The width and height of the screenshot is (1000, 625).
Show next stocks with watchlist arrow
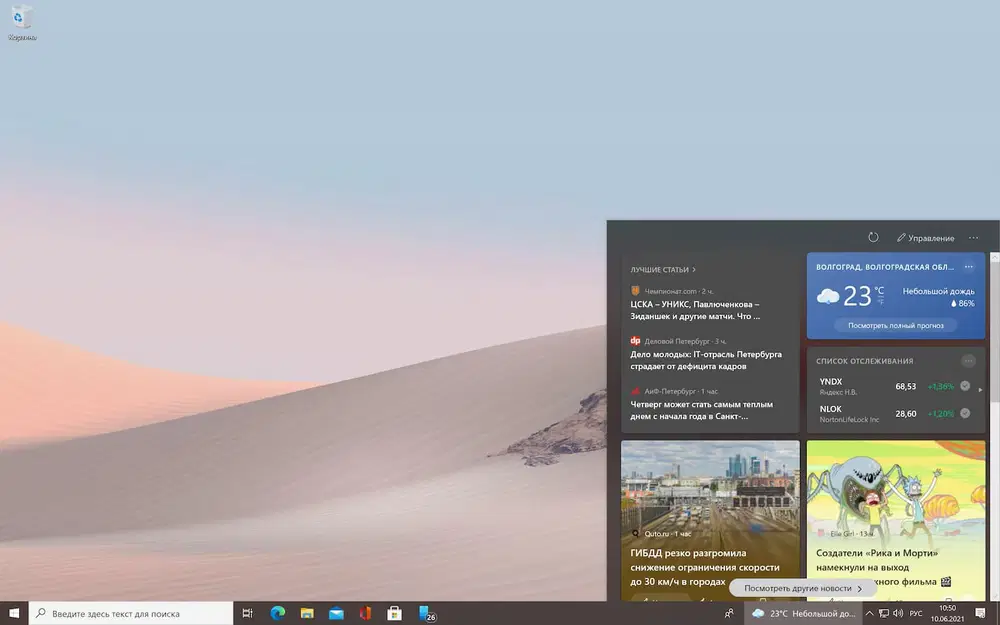coord(980,389)
